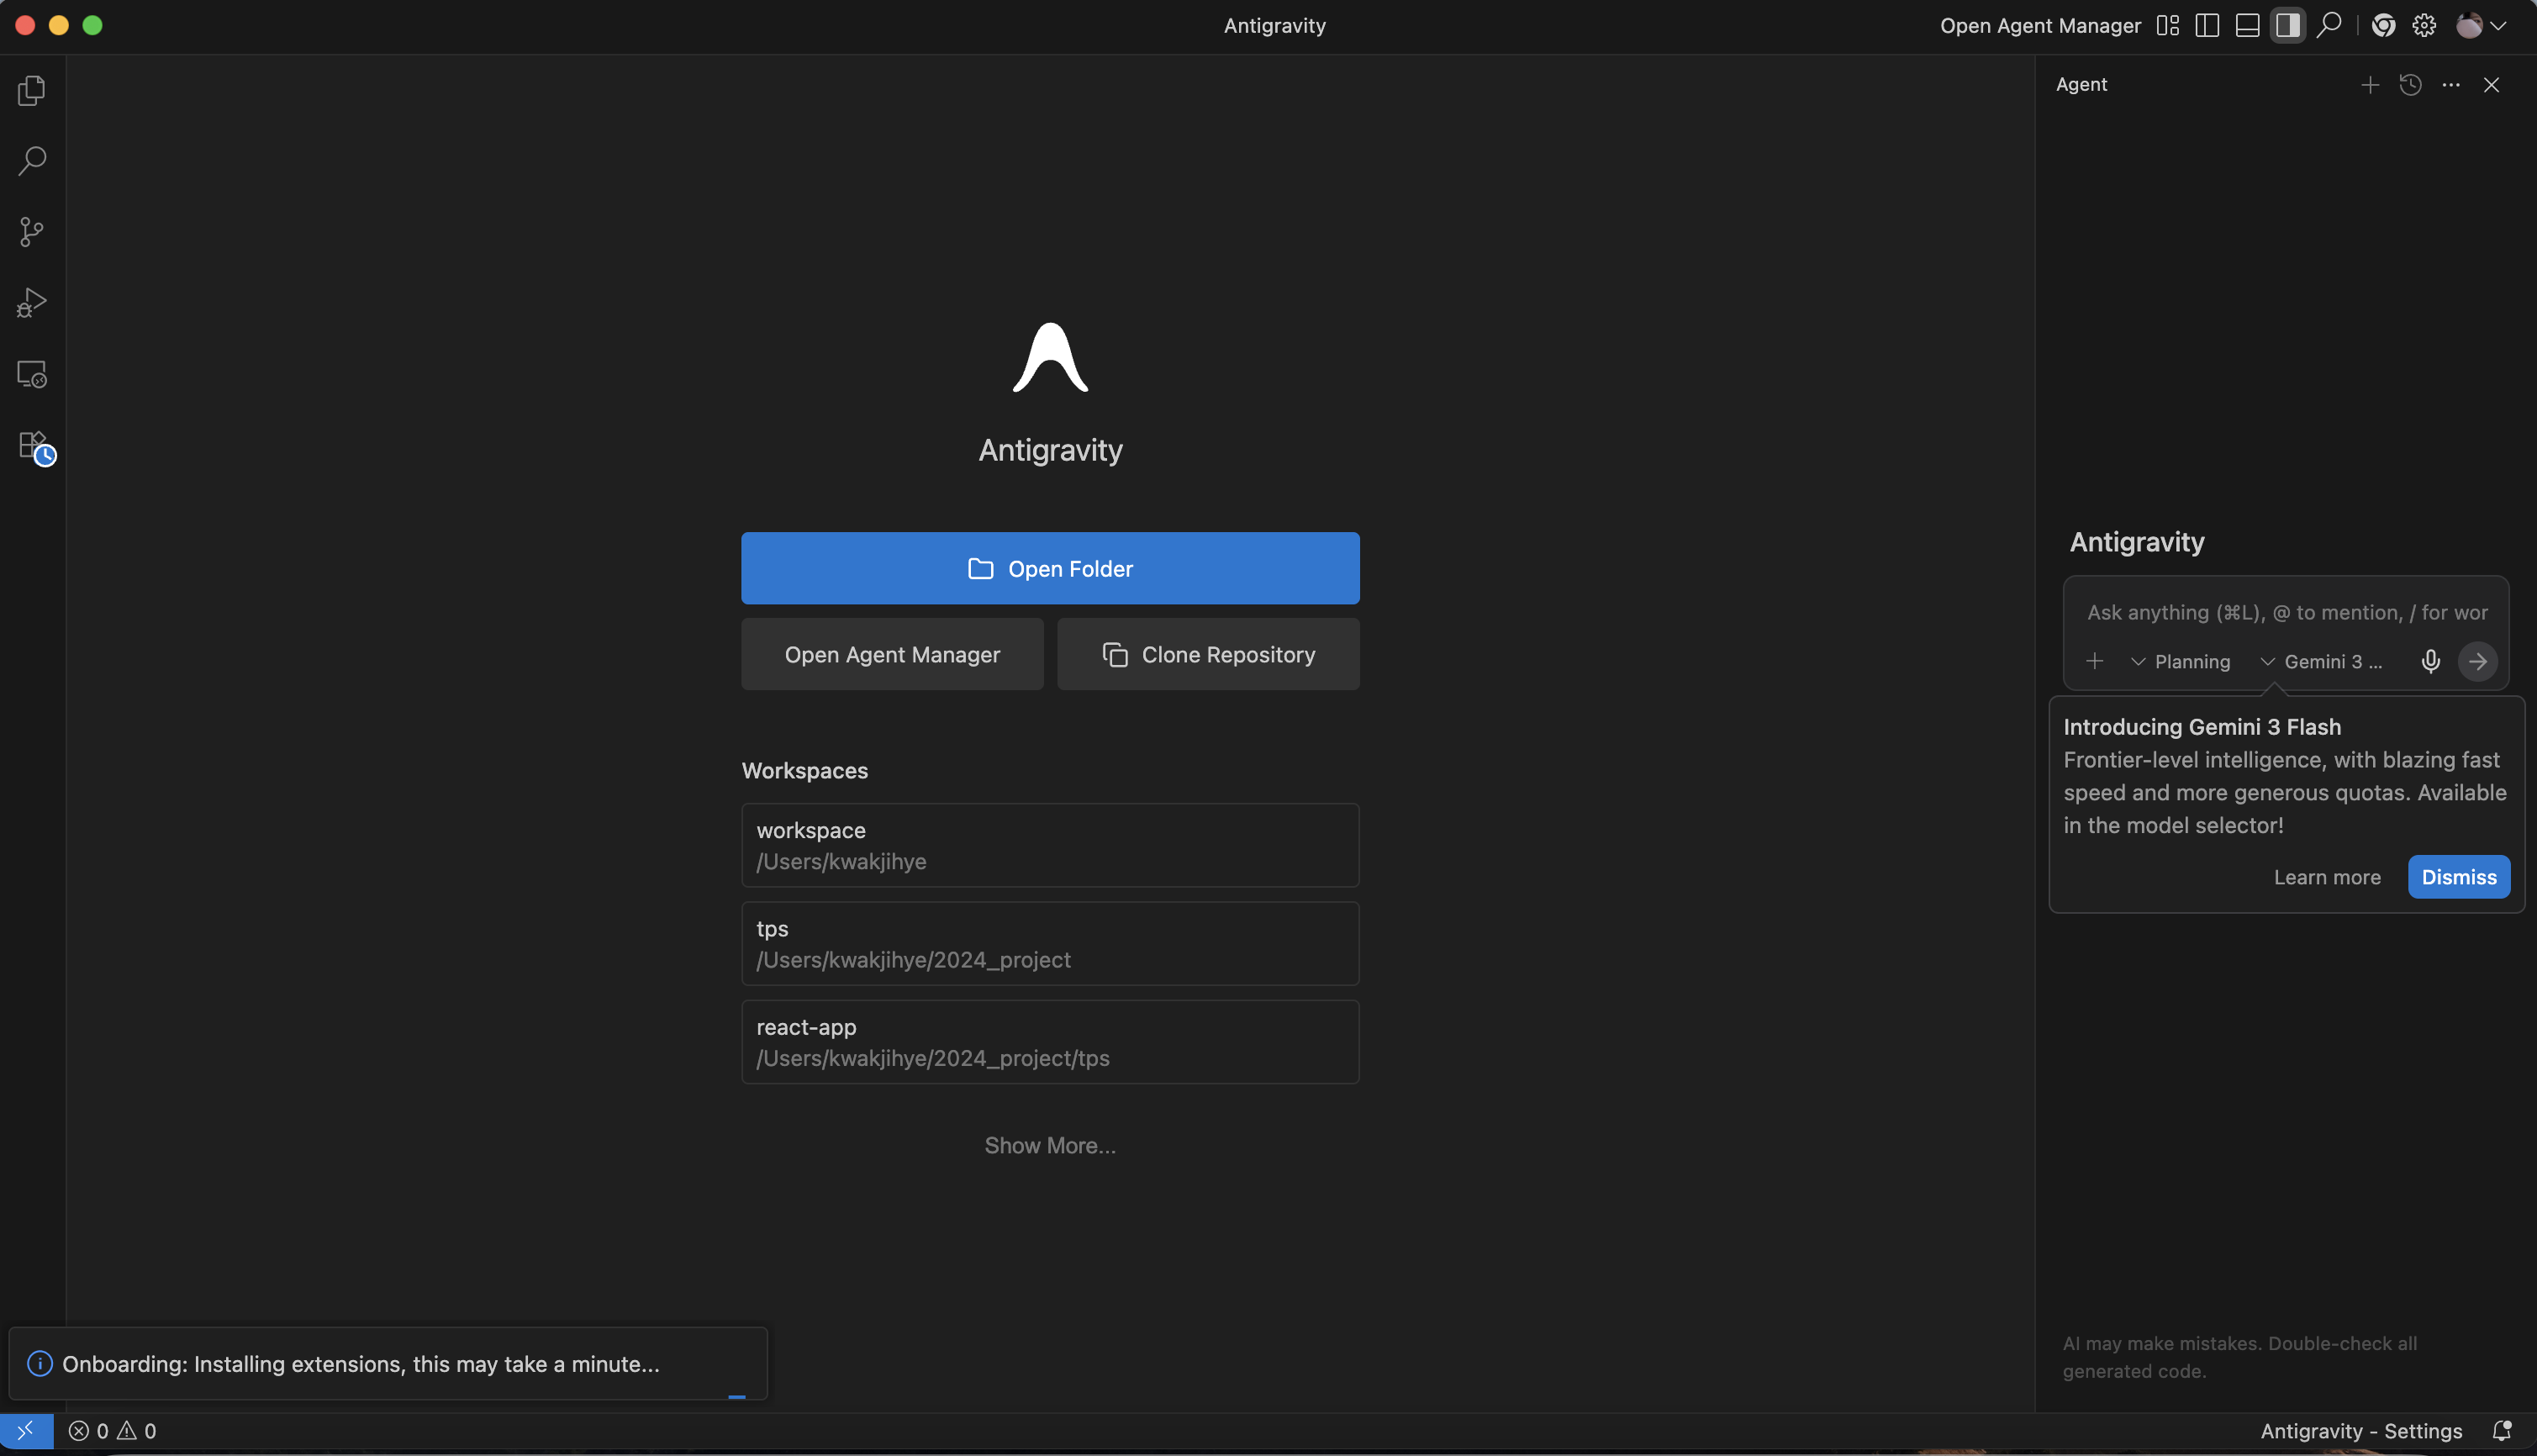Toggle the primary side bar

point(2207,26)
